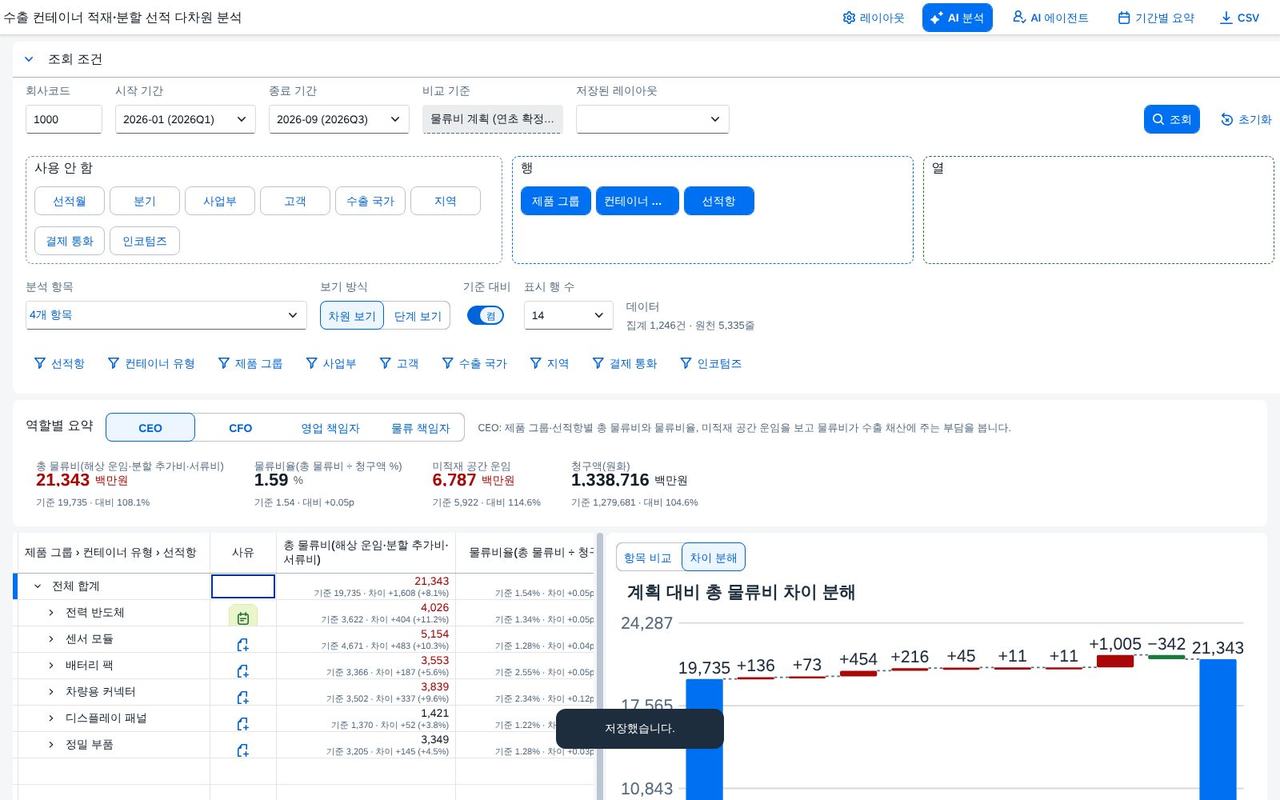Collapse the 전체 합계 row
The image size is (1280, 800).
(38, 586)
